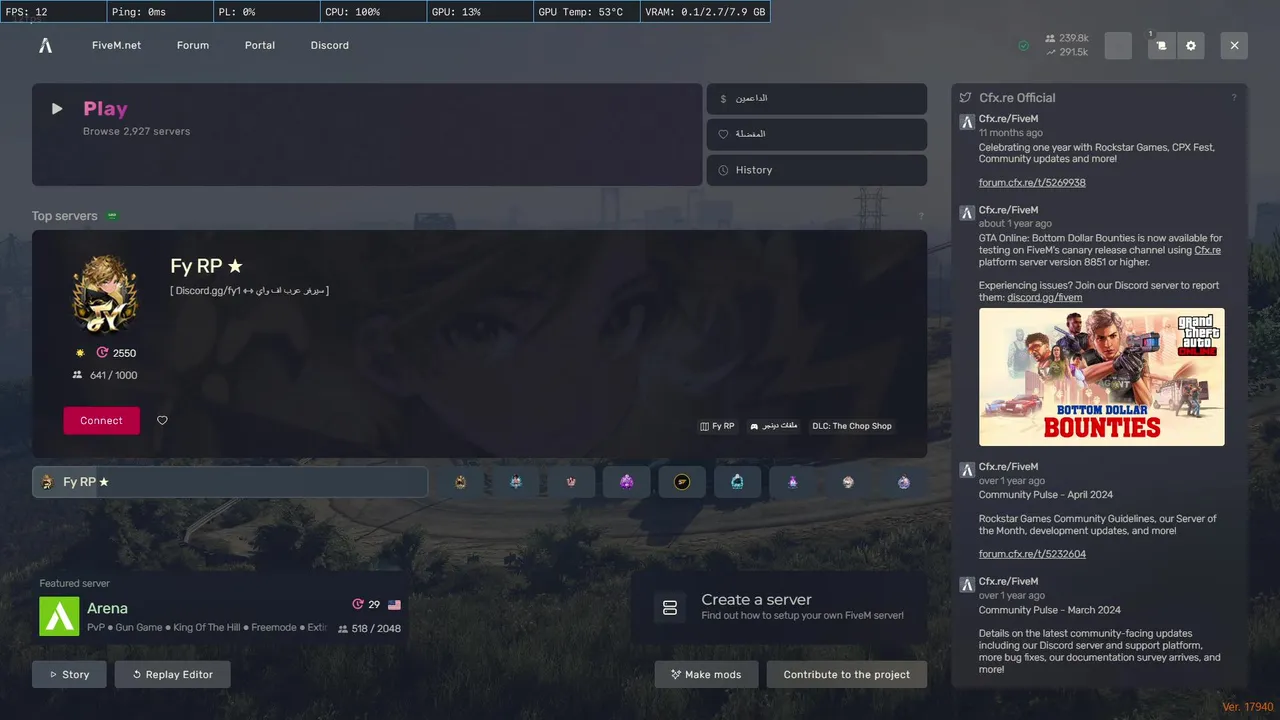Image resolution: width=1280 pixels, height=720 pixels.
Task: Click the question mark in Cfx.re Official panel
Action: click(x=1234, y=98)
